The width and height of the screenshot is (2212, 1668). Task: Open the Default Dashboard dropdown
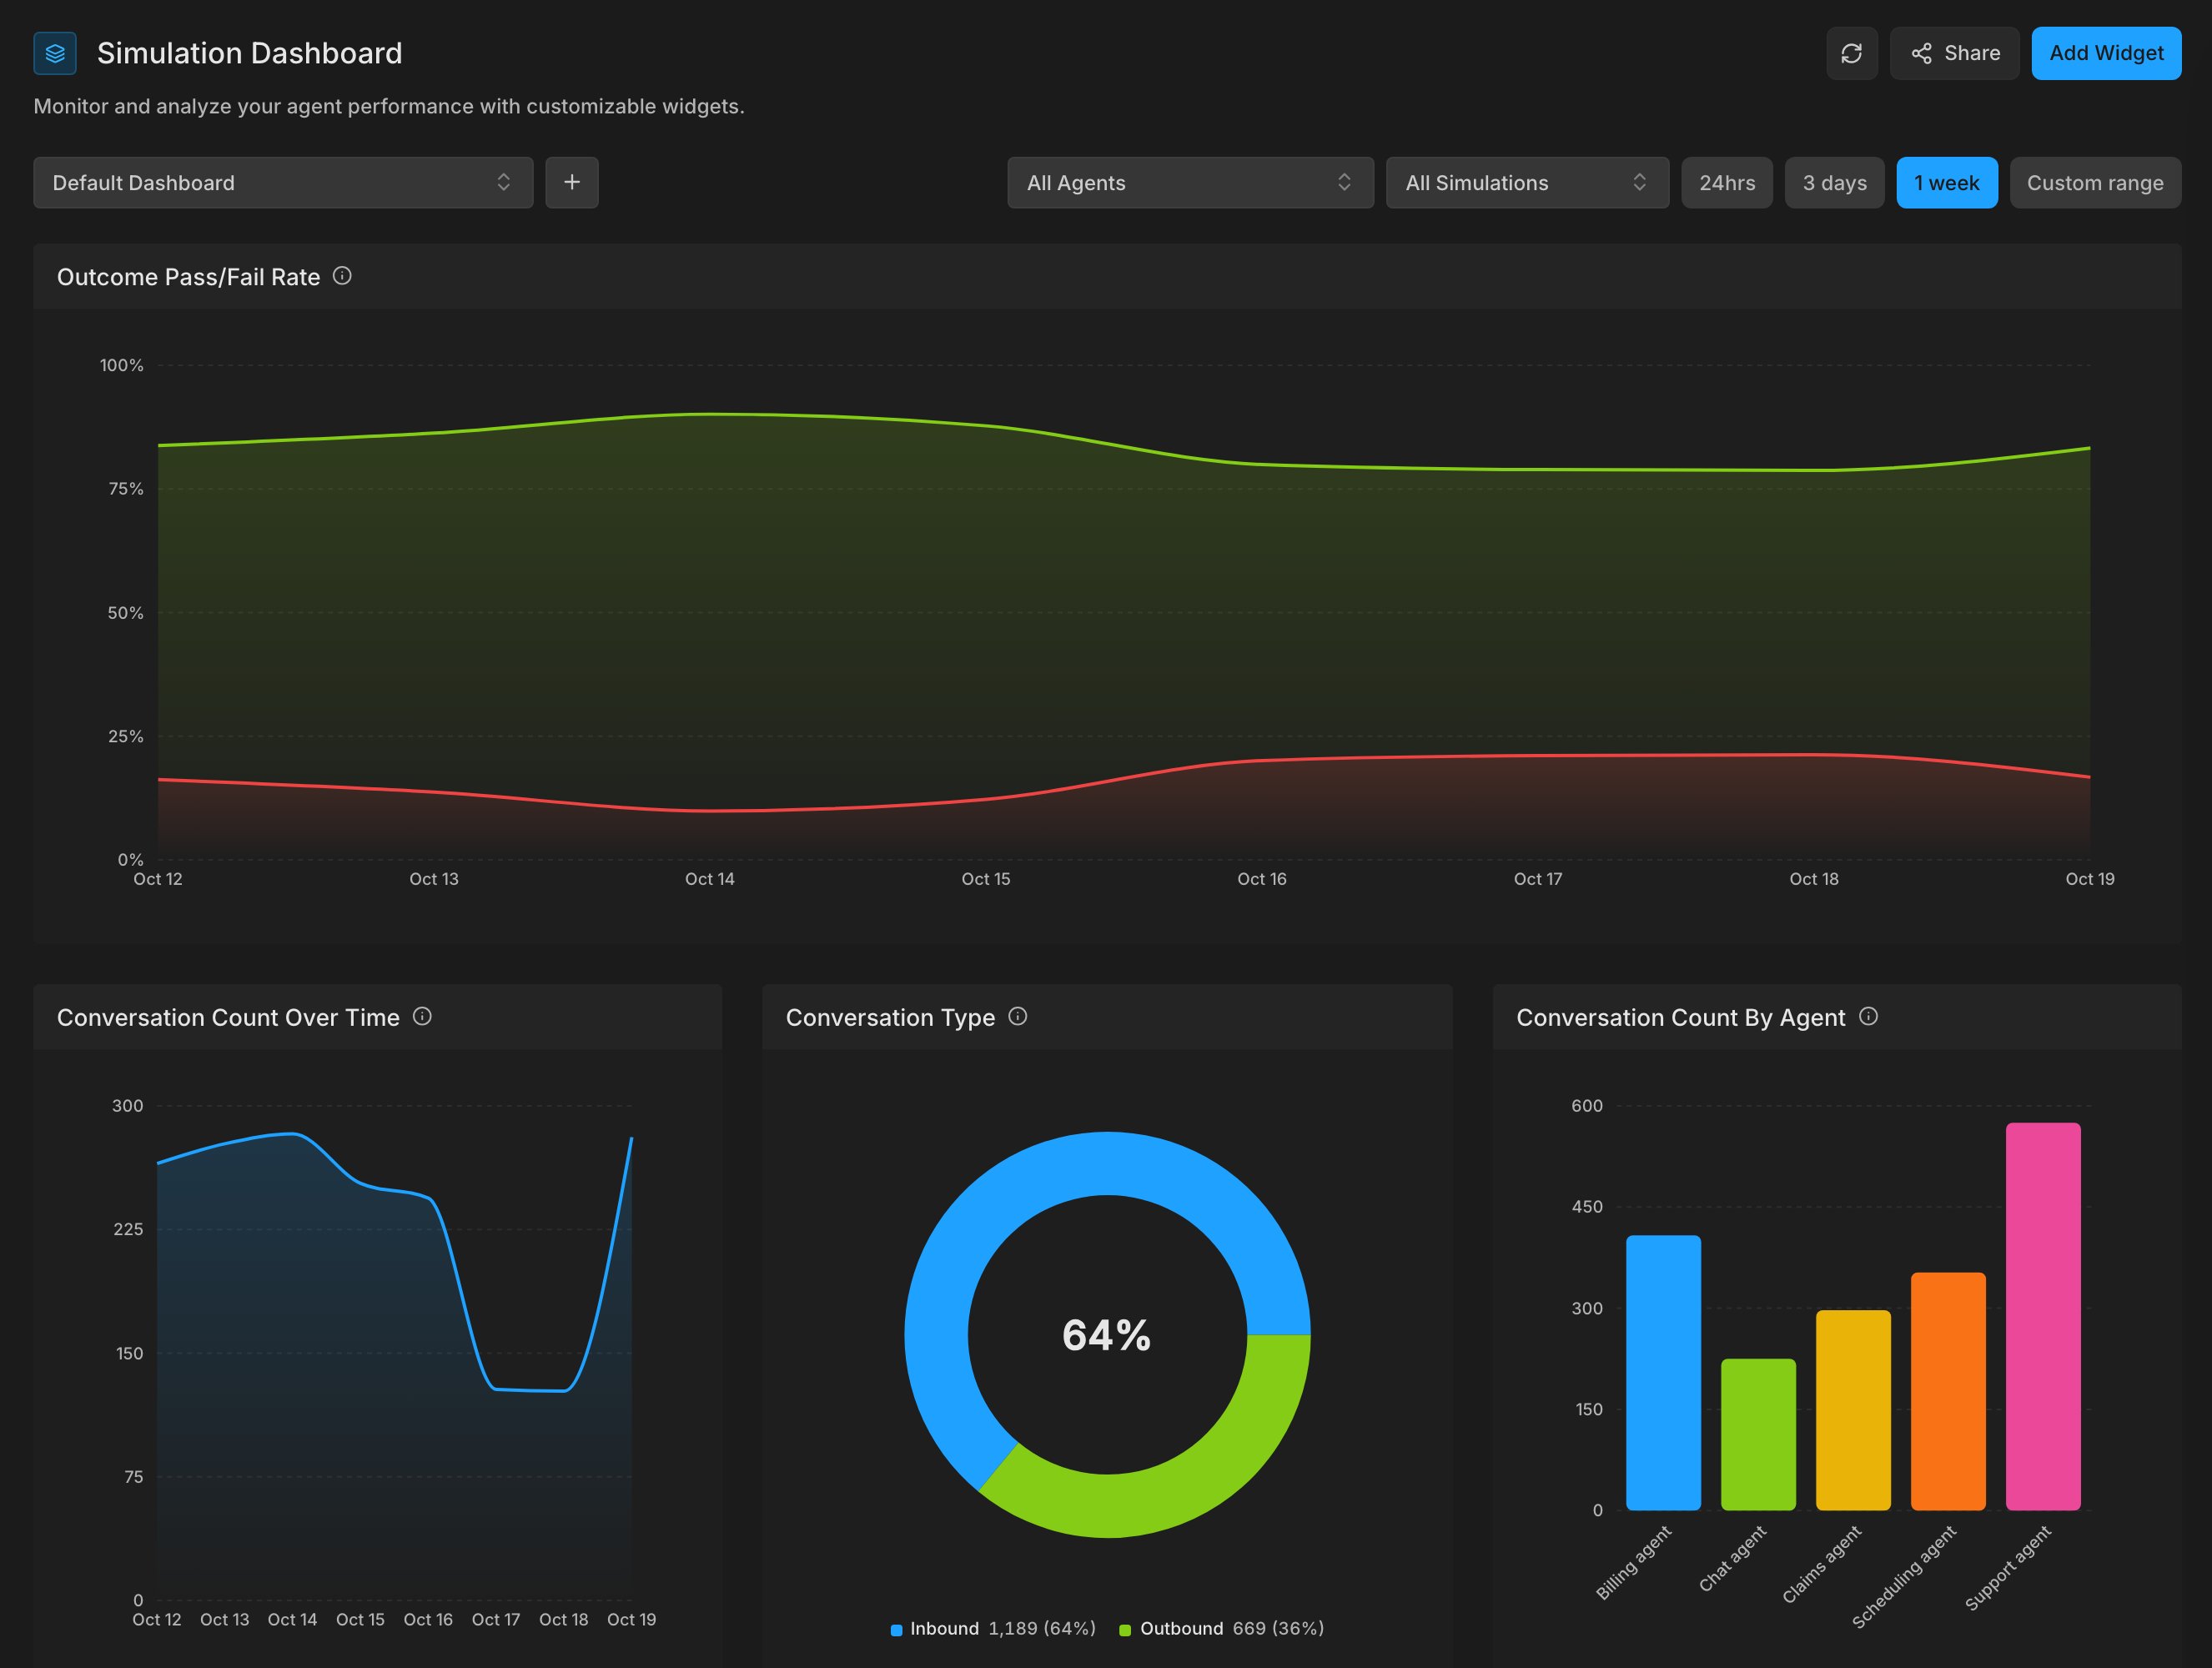[x=283, y=182]
